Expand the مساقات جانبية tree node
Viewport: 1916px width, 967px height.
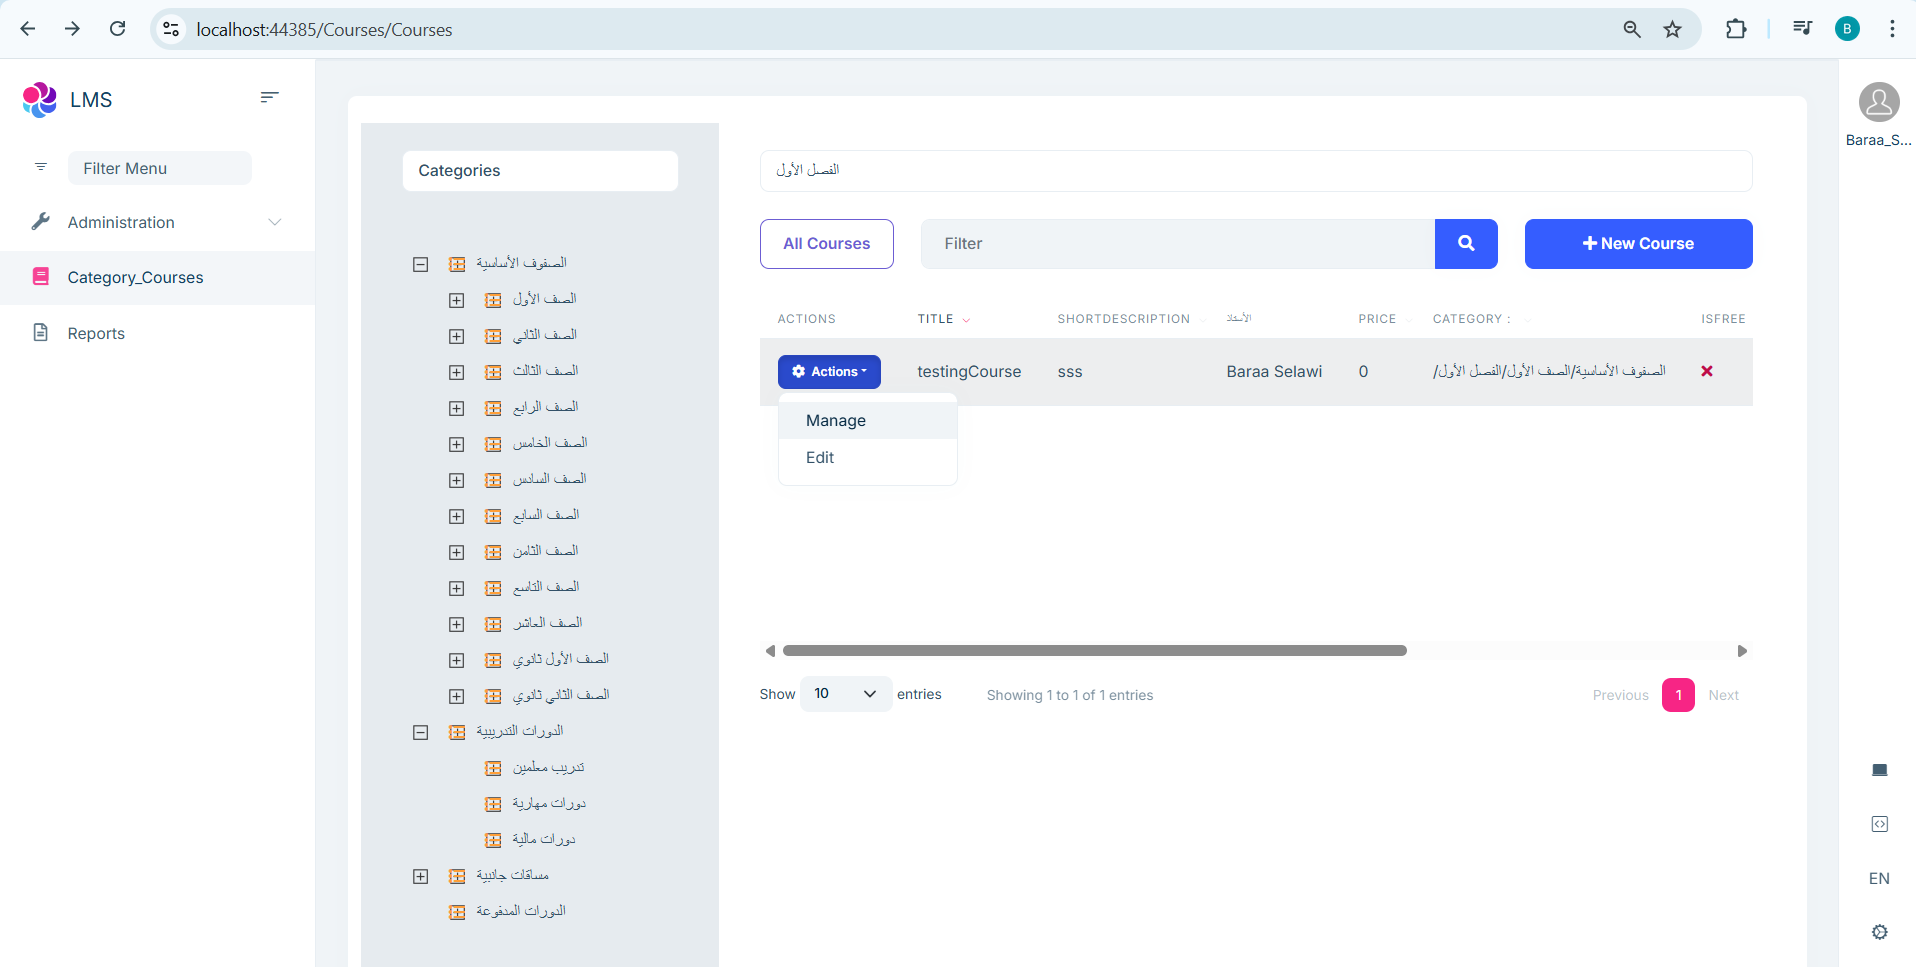point(421,876)
